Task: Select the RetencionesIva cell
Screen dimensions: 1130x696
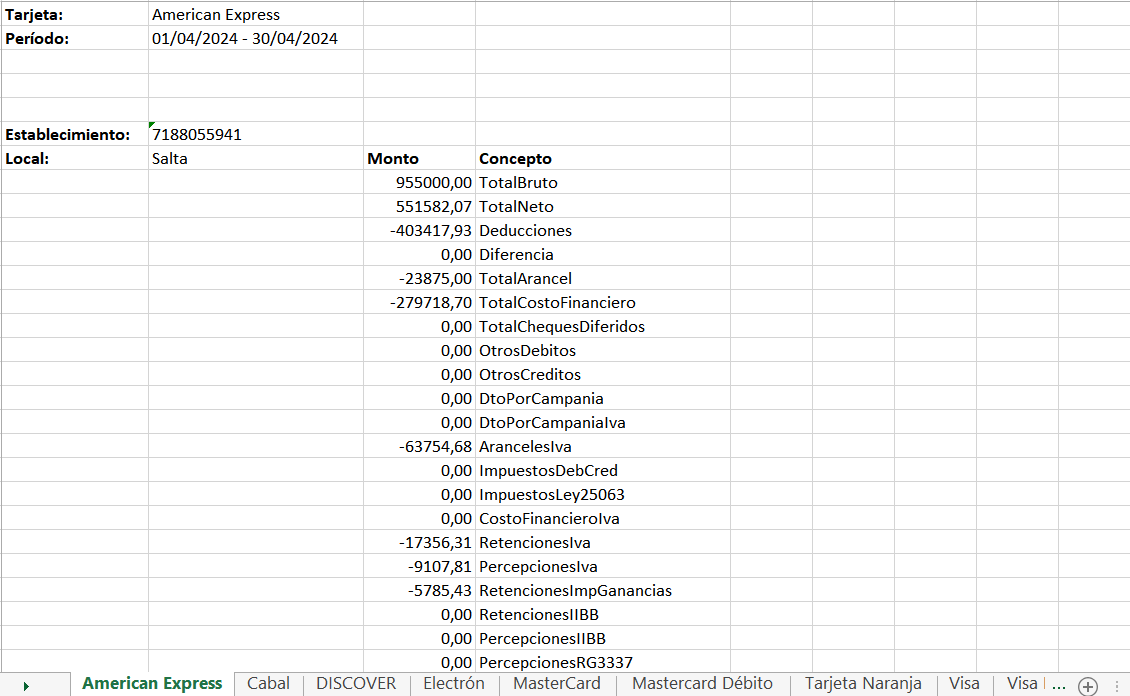Action: click(x=602, y=543)
